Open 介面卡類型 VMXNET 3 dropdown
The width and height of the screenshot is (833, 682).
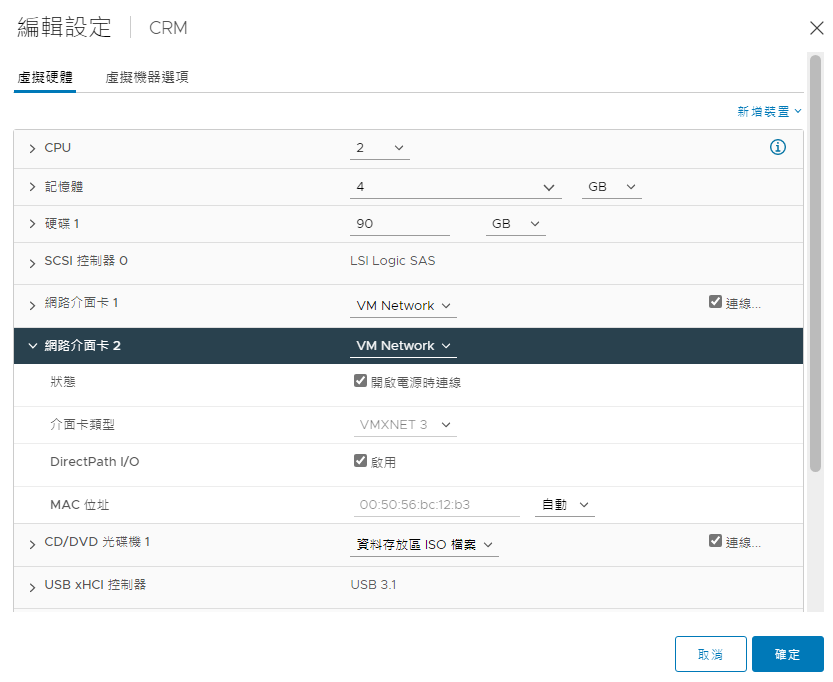click(405, 425)
